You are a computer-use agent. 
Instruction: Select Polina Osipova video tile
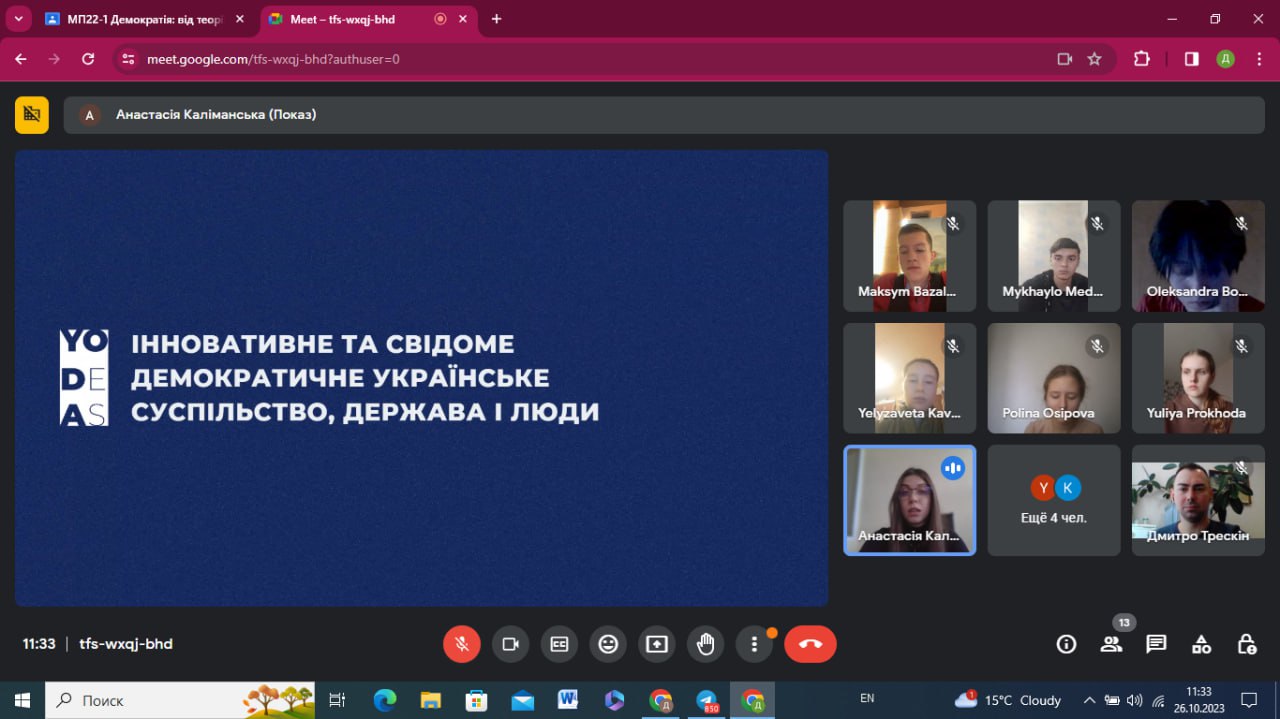pos(1054,378)
